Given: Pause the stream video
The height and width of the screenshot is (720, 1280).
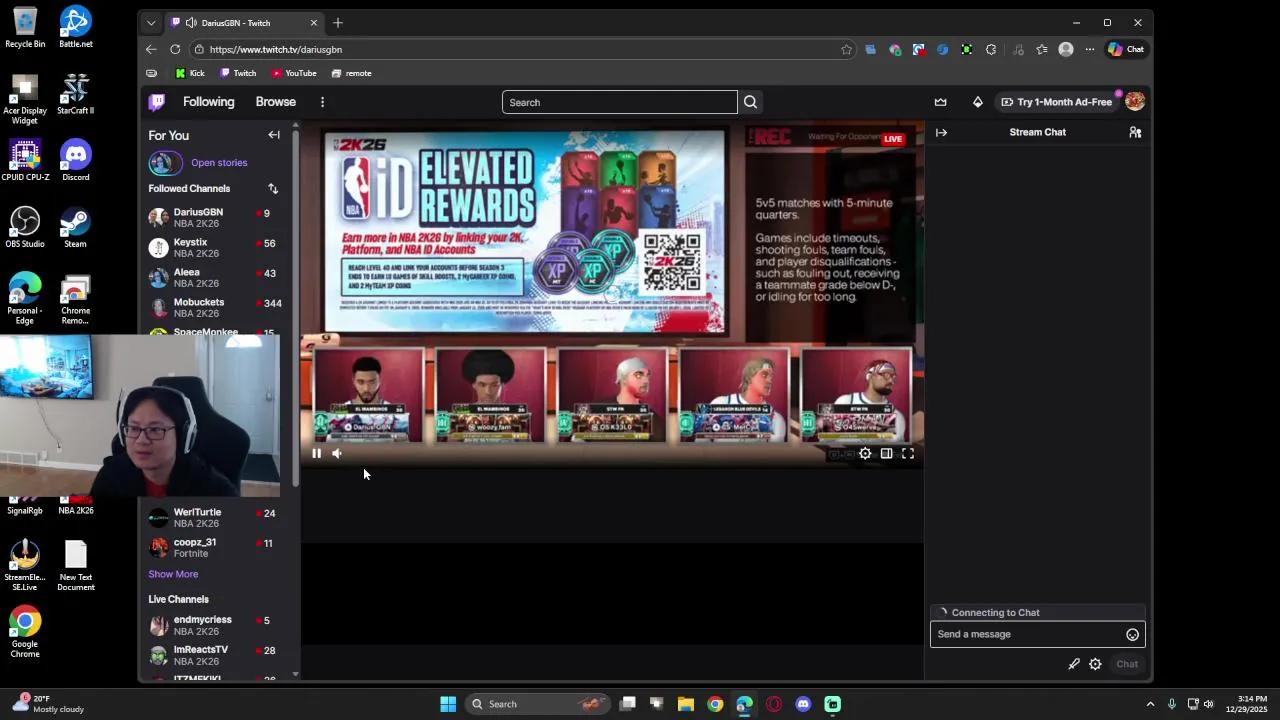Looking at the screenshot, I should 316,454.
